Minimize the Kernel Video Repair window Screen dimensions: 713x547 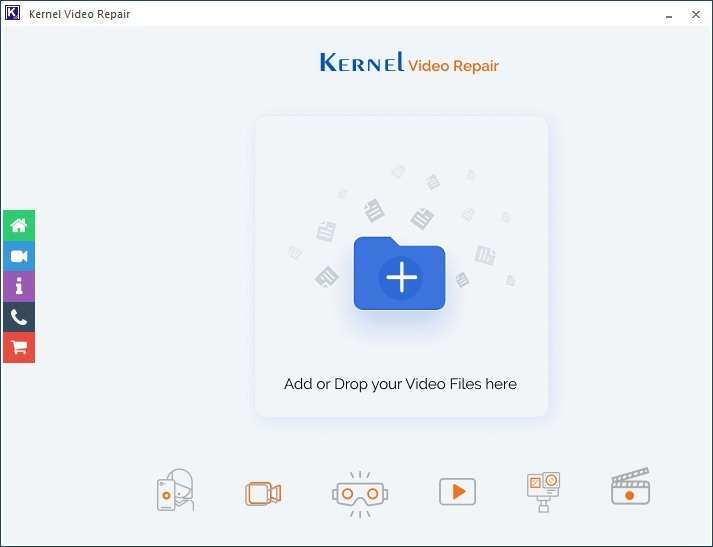669,15
